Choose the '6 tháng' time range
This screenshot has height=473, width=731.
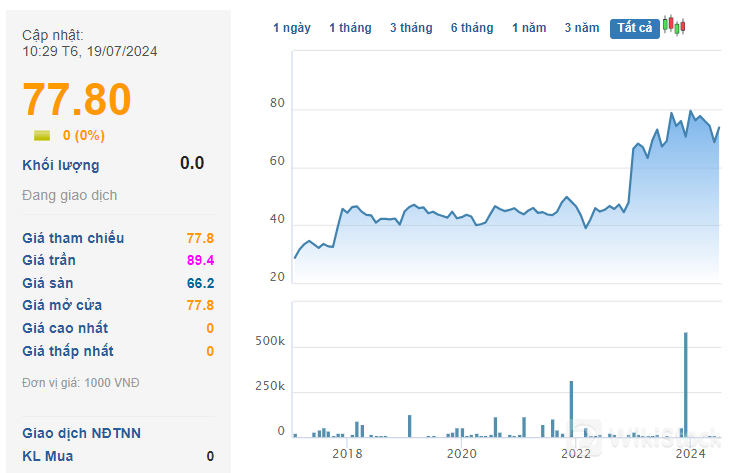pyautogui.click(x=472, y=28)
